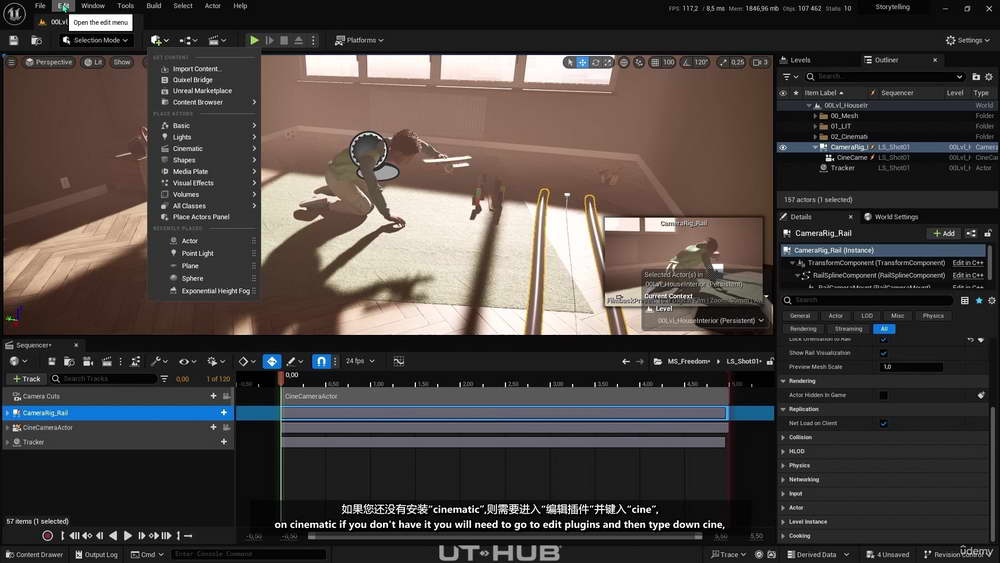Open the Content Drawer in status bar
Screen dimensions: 1000x563
click(x=34, y=555)
